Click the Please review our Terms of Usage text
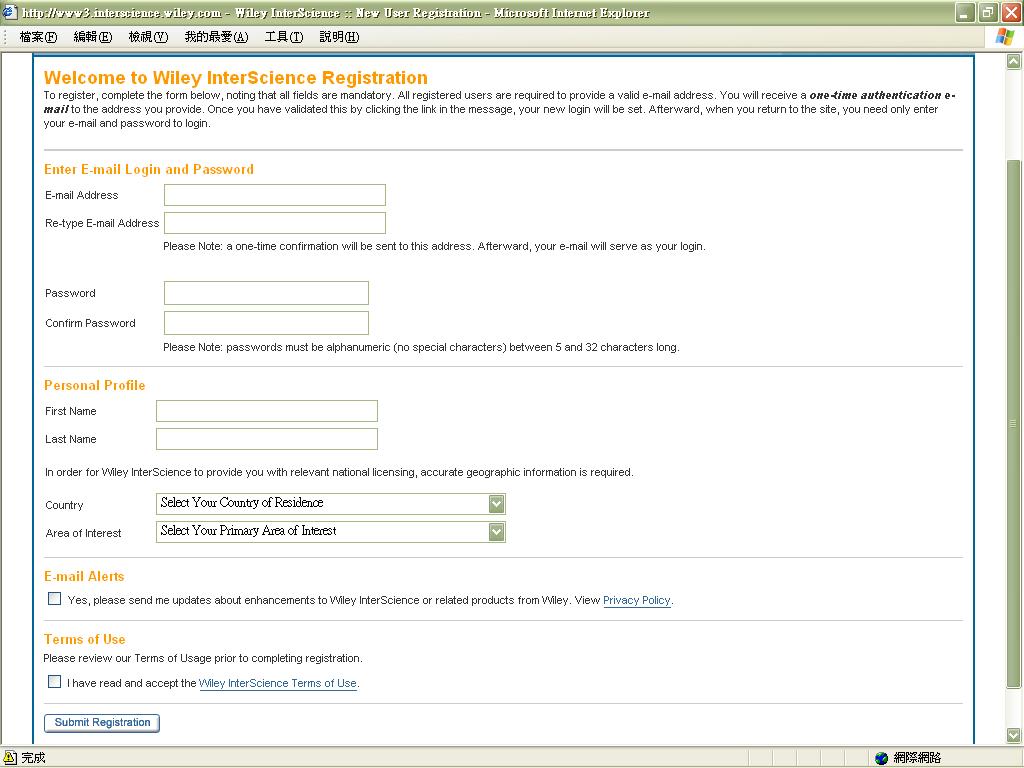The image size is (1024, 768). (203, 658)
